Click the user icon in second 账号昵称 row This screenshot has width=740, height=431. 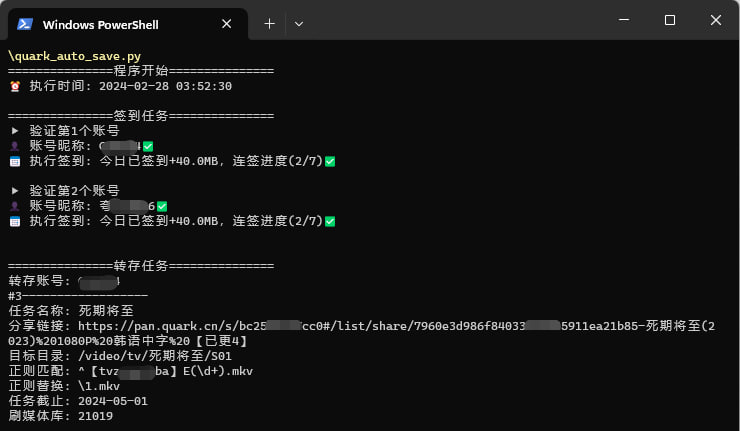(15, 206)
